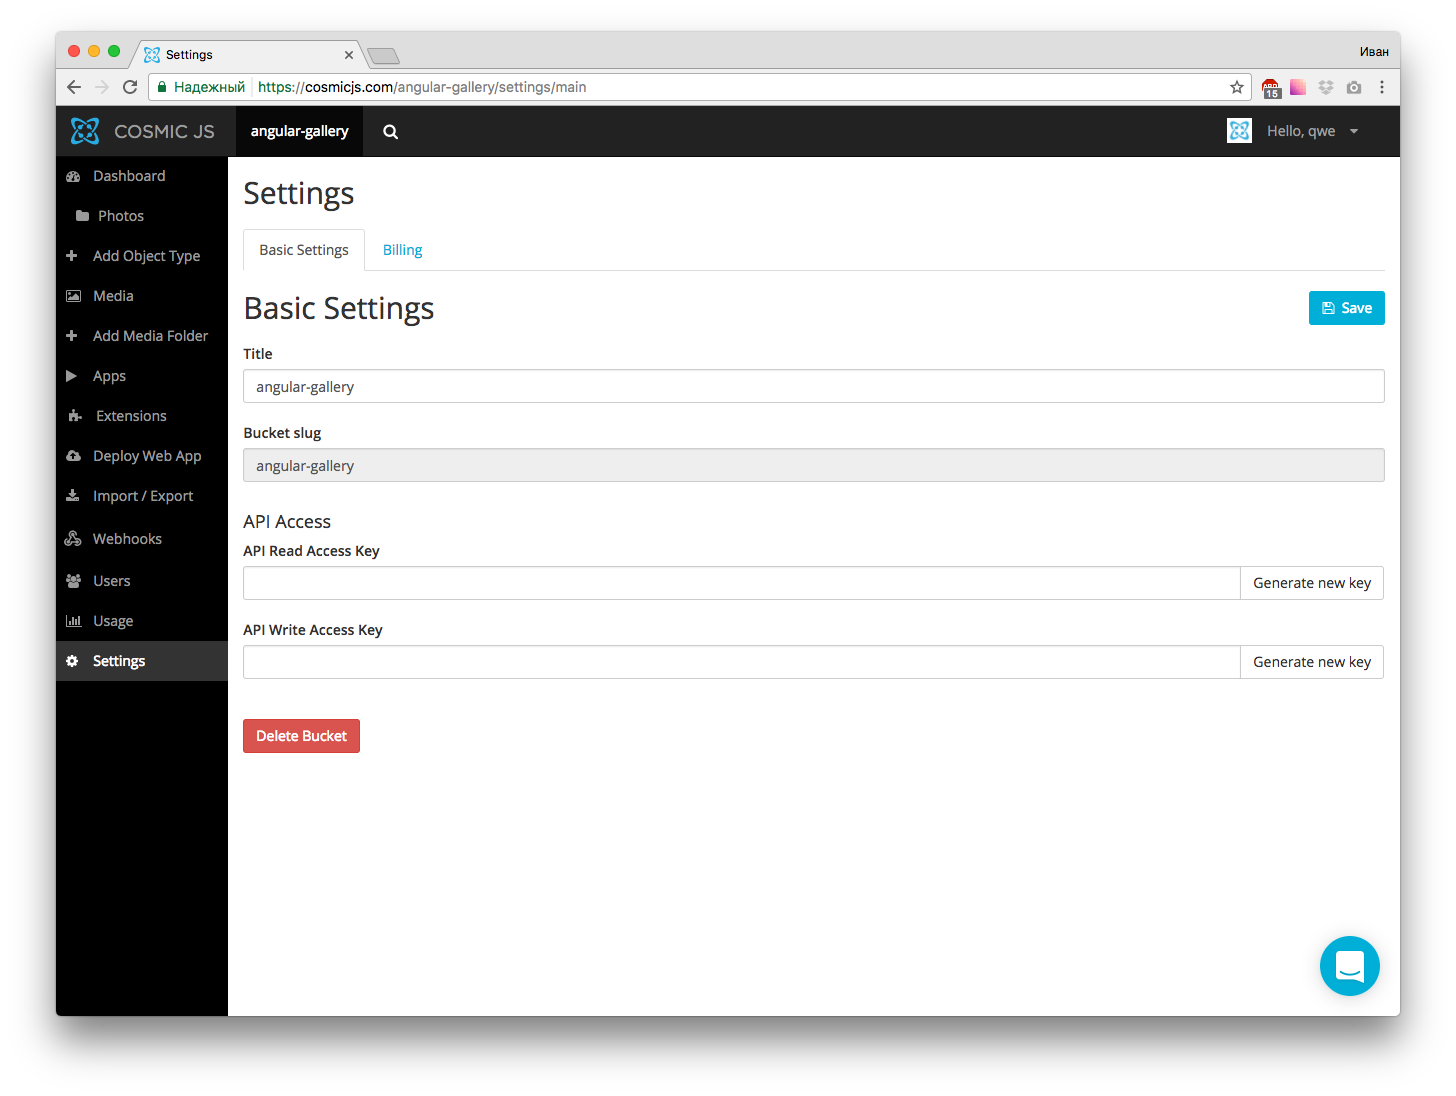The height and width of the screenshot is (1096, 1456).
Task: Expand the Apps sidebar section
Action: pos(108,376)
